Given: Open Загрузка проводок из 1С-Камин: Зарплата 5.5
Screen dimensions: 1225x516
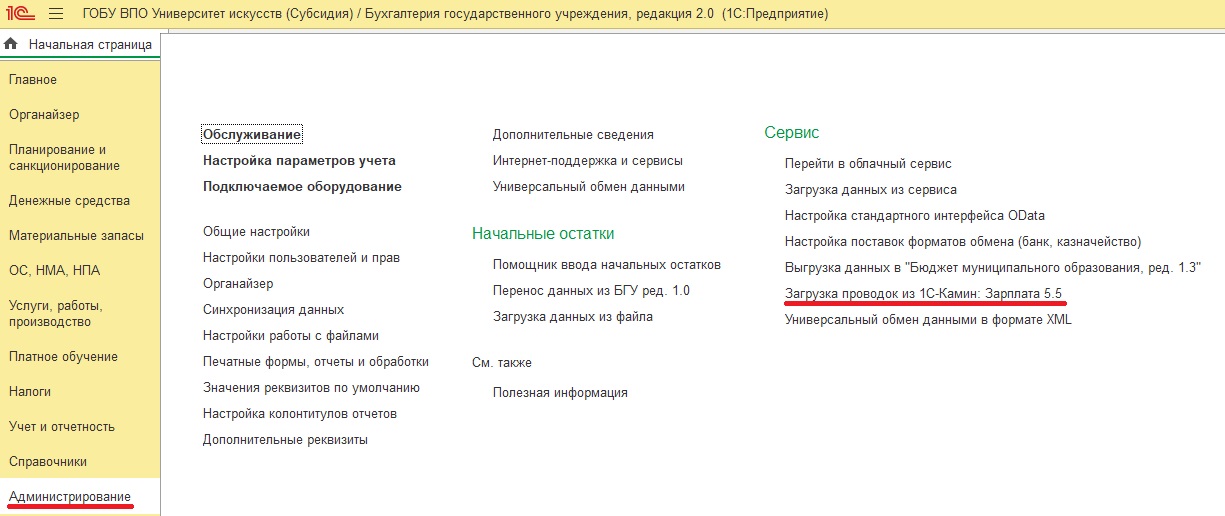Looking at the screenshot, I should pyautogui.click(x=923, y=294).
